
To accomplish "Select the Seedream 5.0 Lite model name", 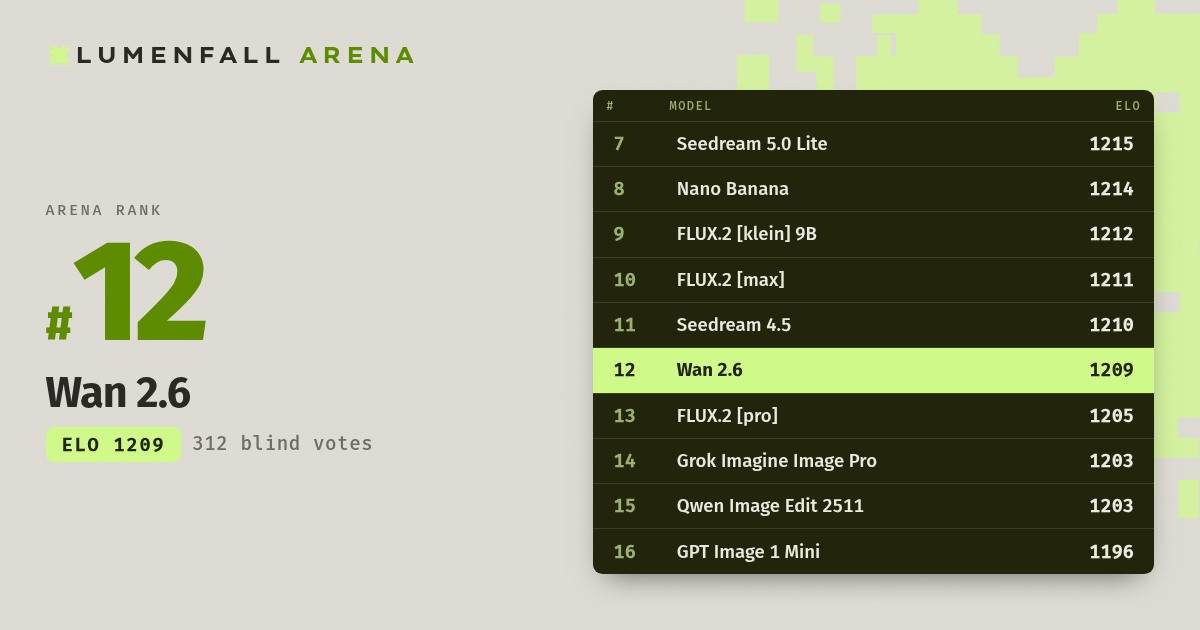I will pyautogui.click(x=752, y=144).
